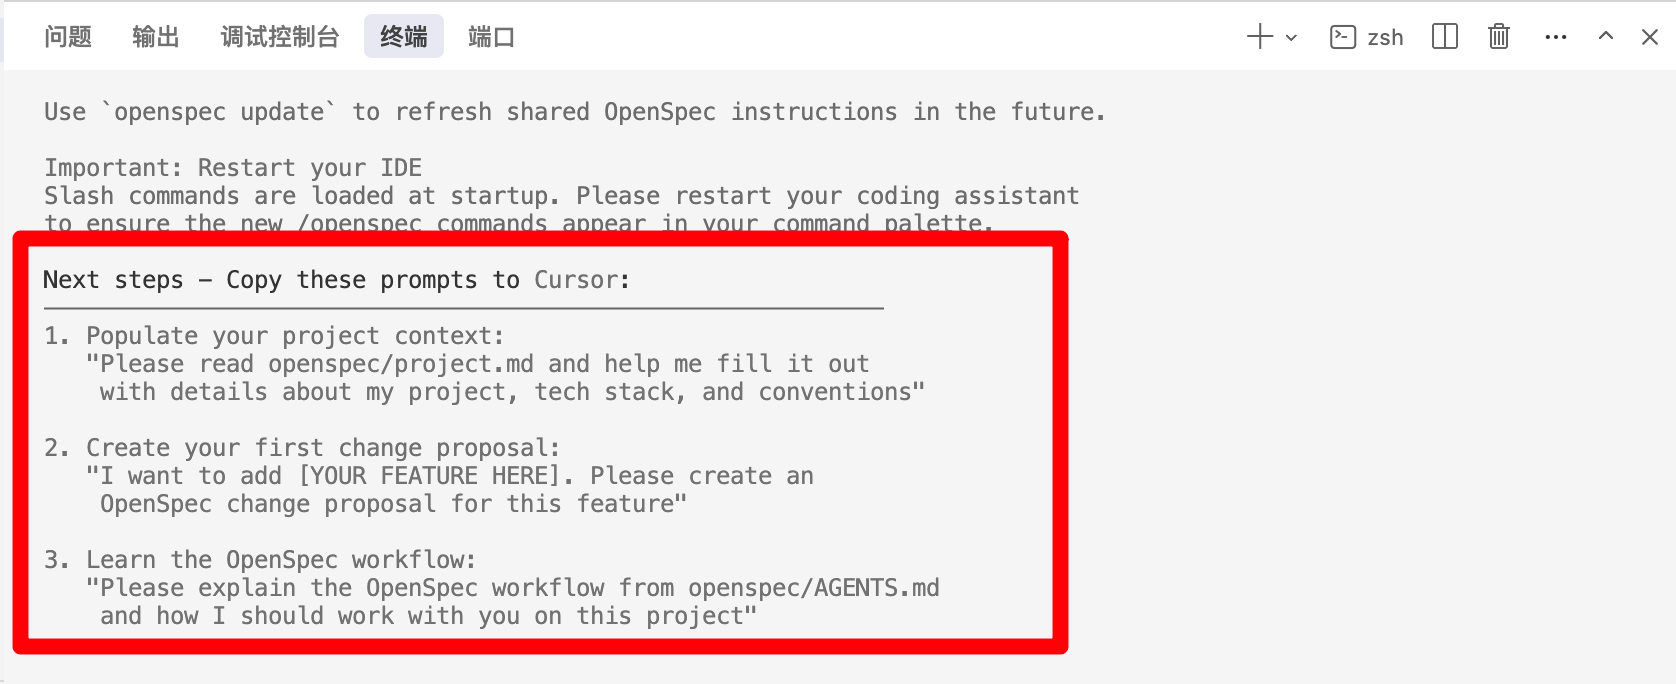
Task: Switch to the 输出 tab
Action: pos(156,38)
